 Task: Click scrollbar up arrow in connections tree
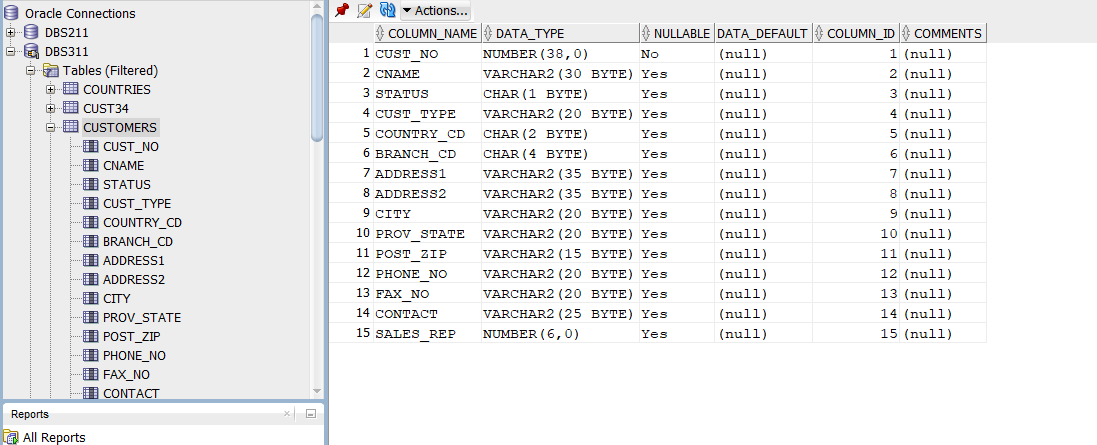[317, 6]
